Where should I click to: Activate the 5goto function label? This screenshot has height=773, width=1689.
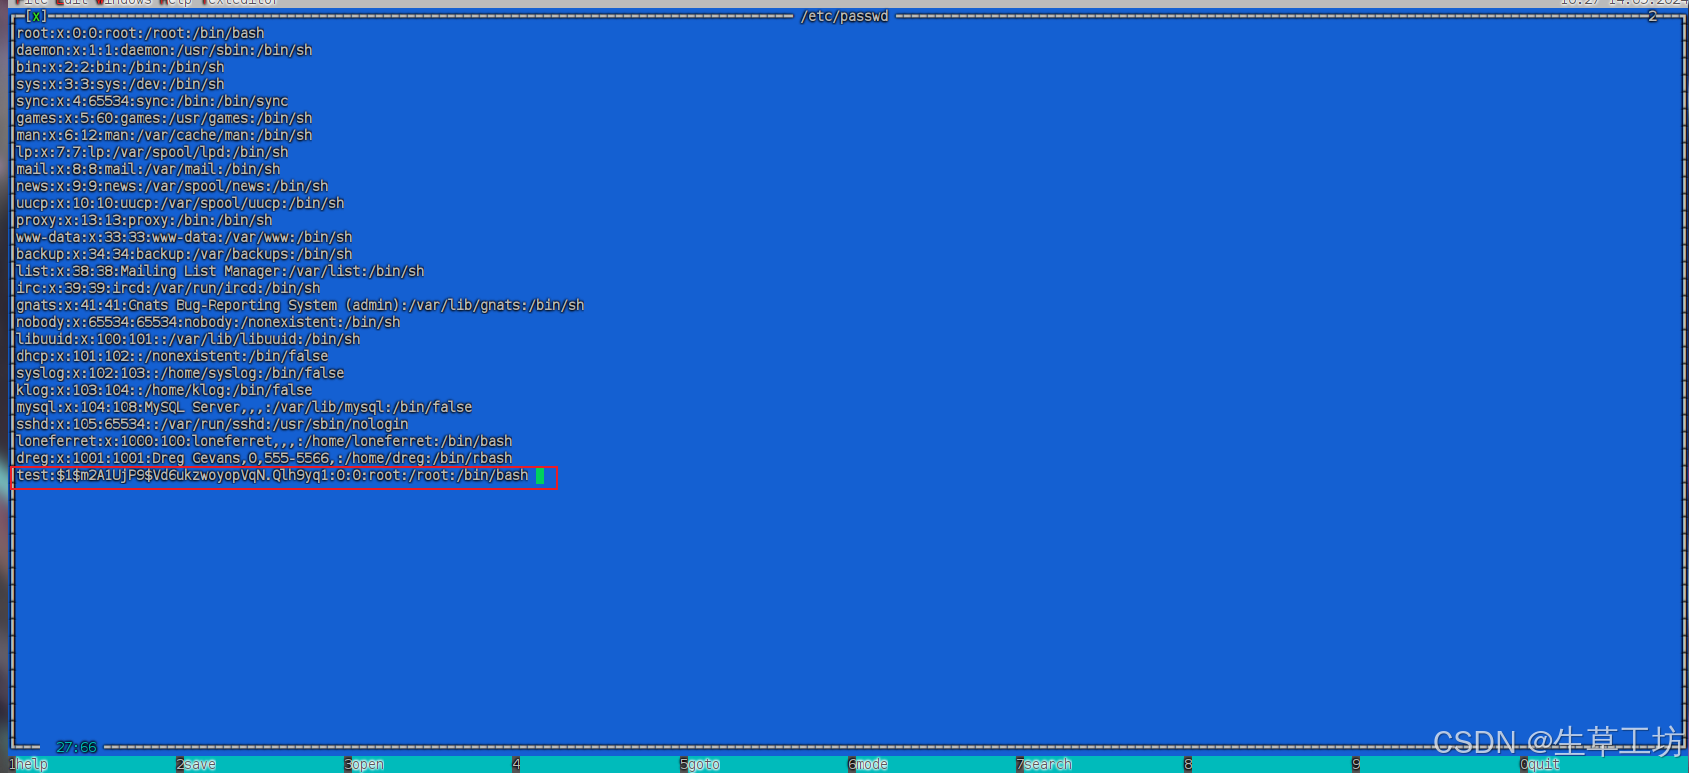pyautogui.click(x=700, y=764)
